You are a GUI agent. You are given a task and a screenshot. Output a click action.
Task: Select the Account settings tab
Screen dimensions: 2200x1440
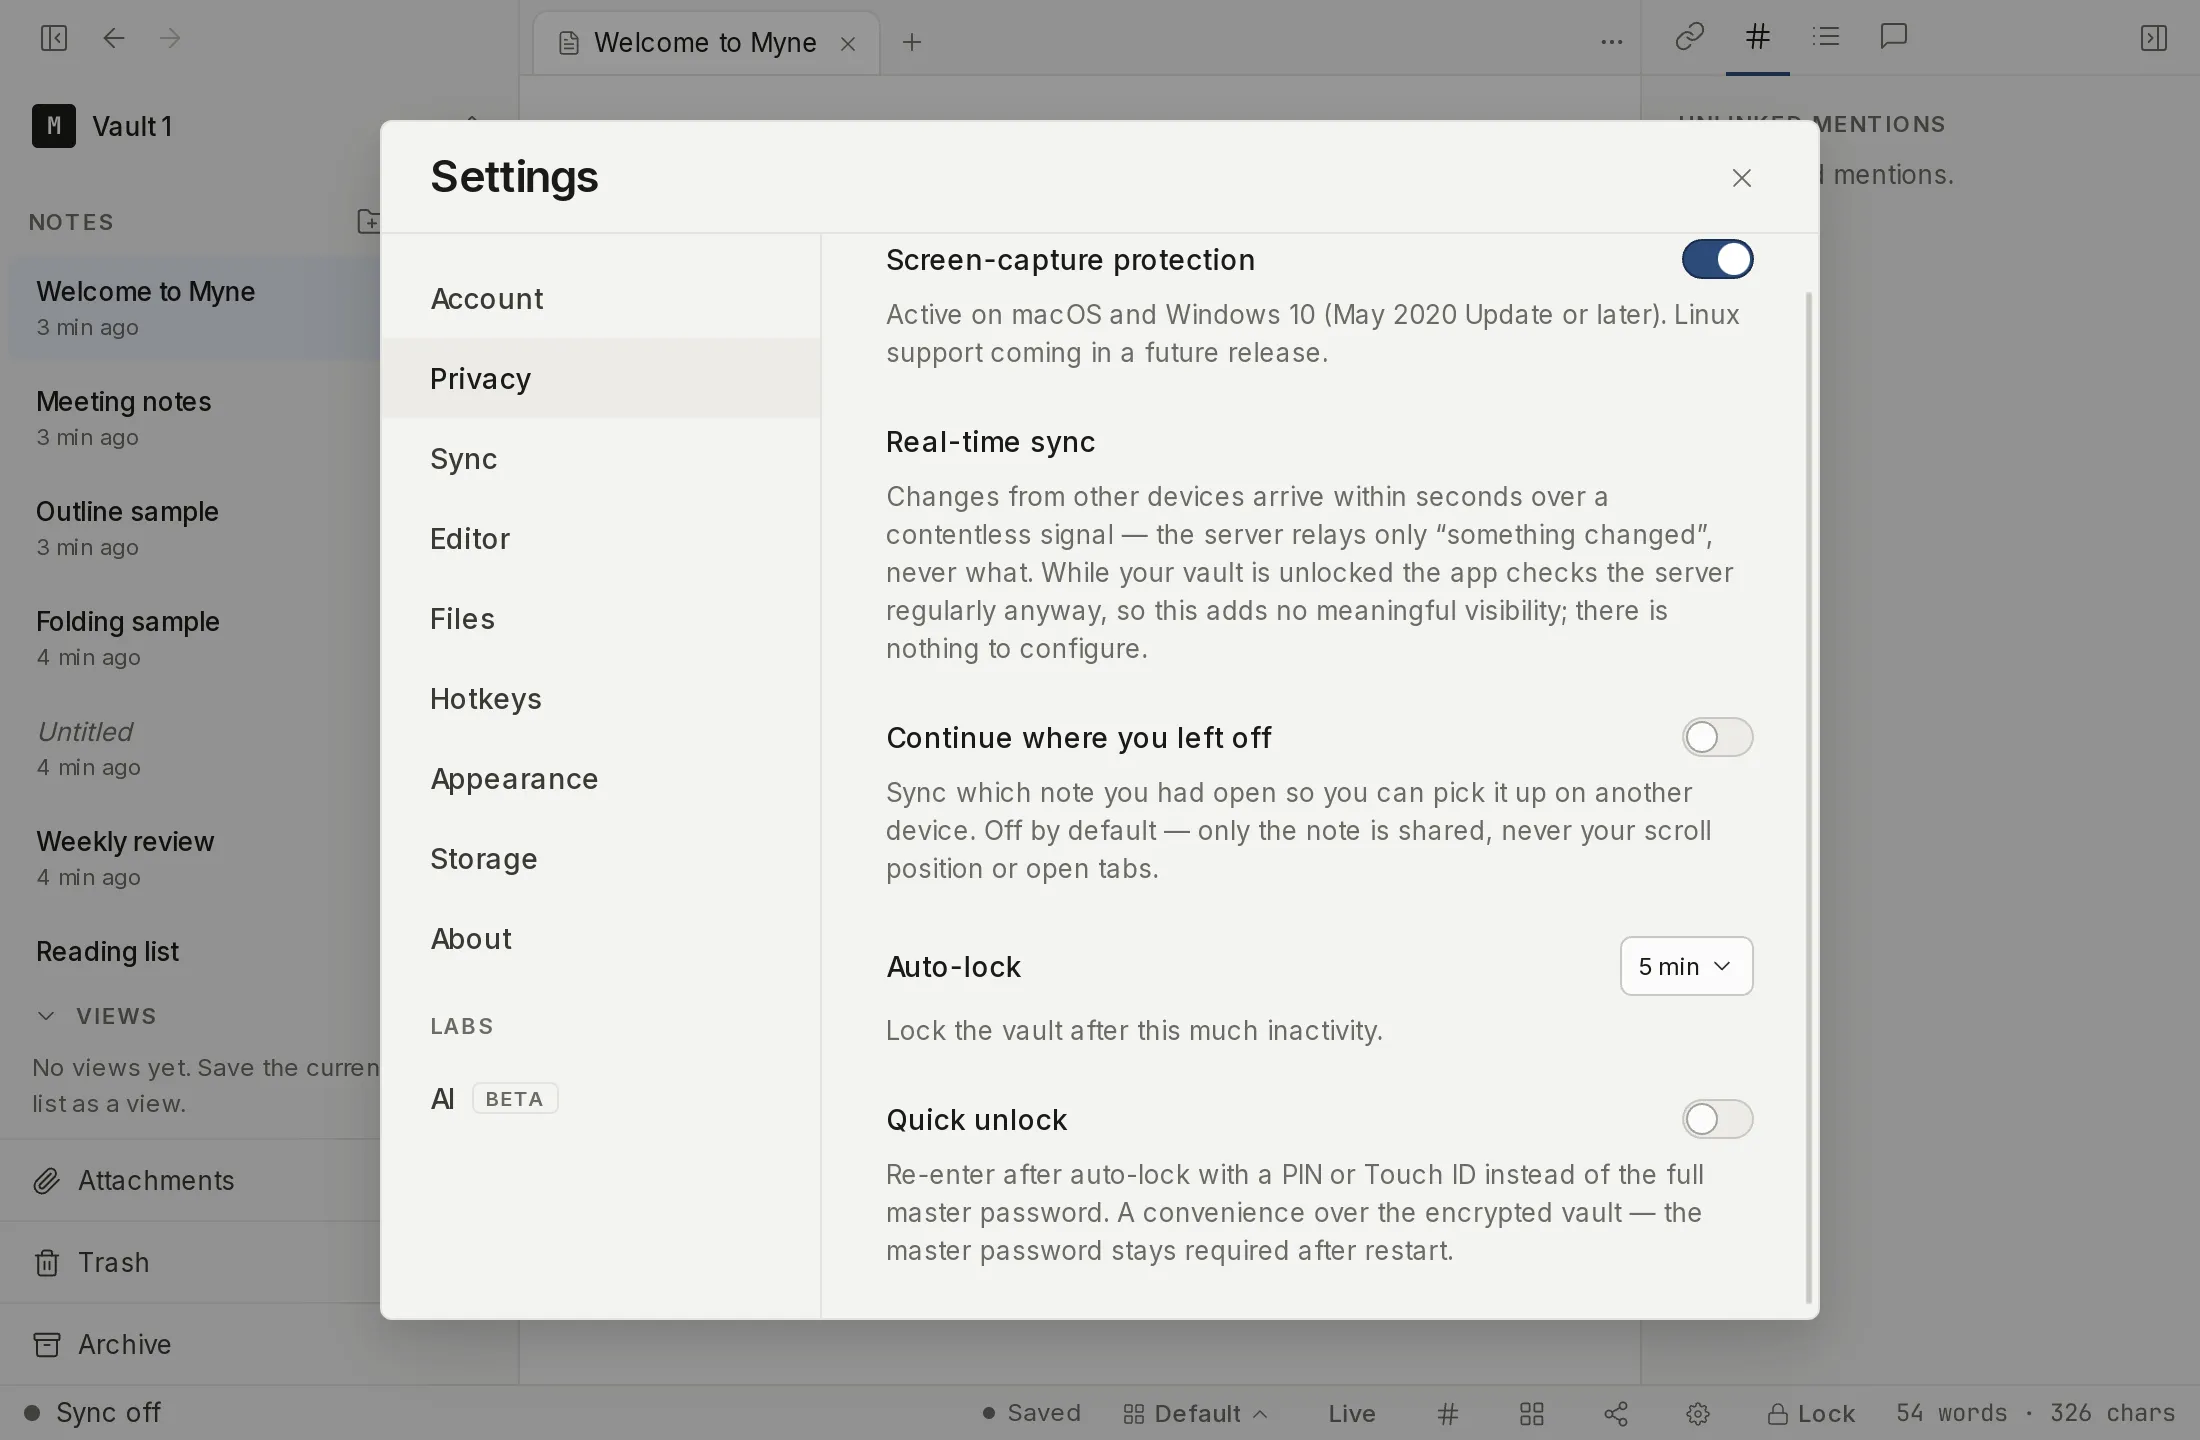coord(600,298)
